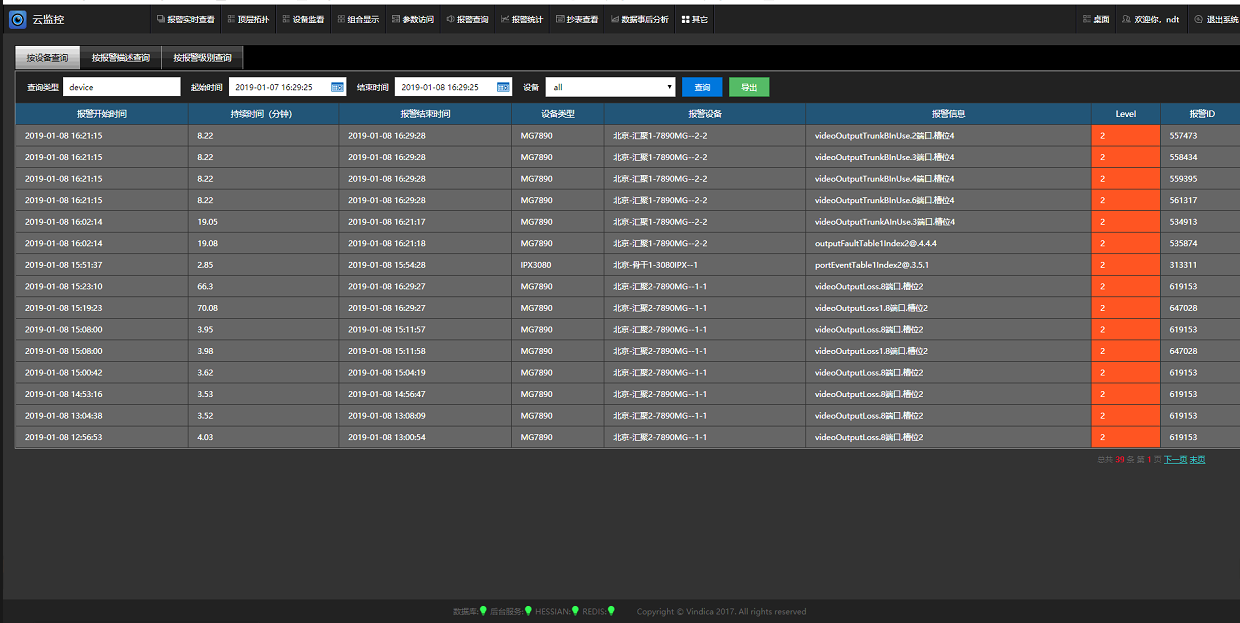Image resolution: width=1240 pixels, height=623 pixels.
Task: Switch to 按报警描述查询 tab
Action: click(x=120, y=58)
